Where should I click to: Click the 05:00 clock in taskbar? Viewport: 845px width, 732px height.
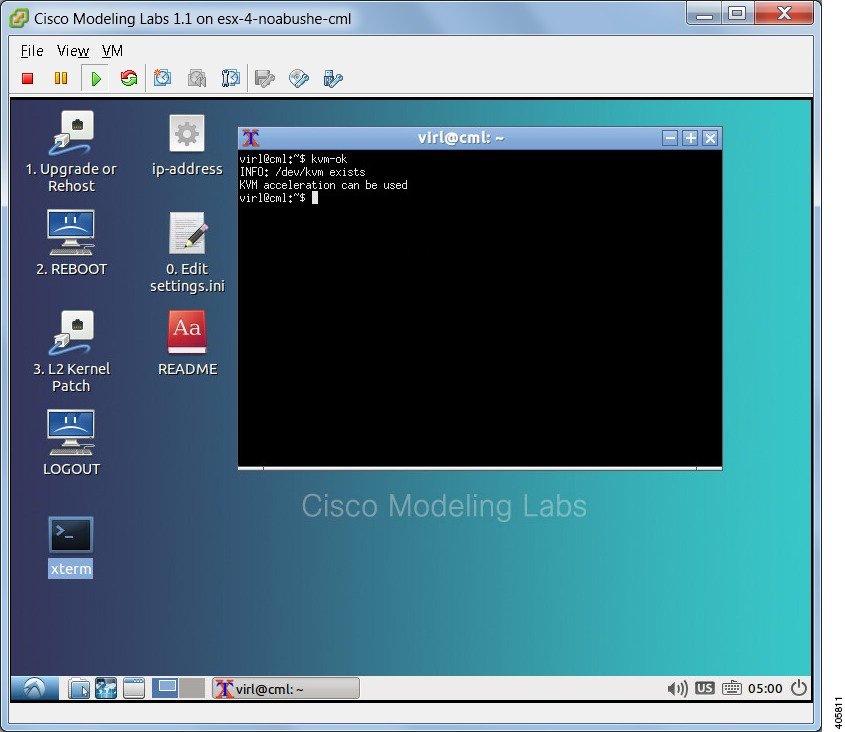pos(765,688)
